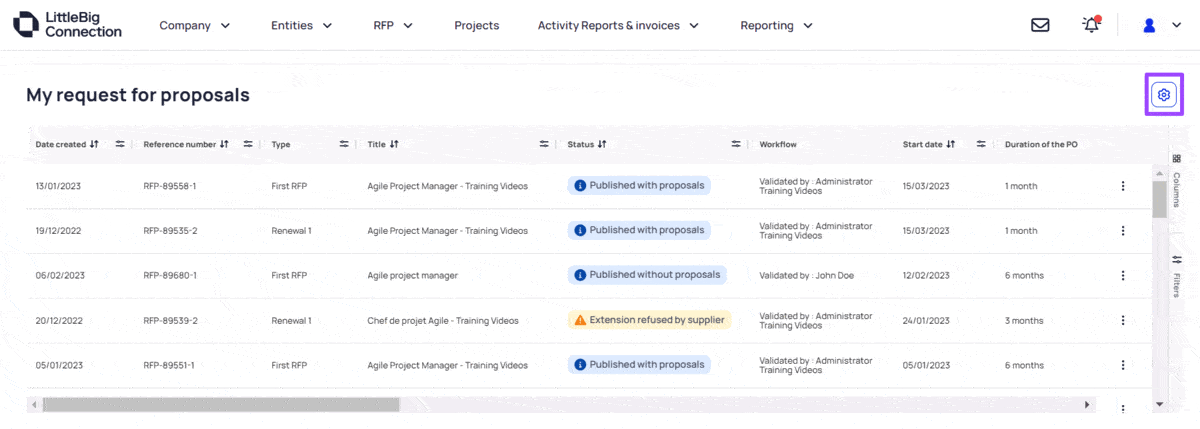The width and height of the screenshot is (1200, 429).
Task: Expand the Company menu
Action: click(195, 25)
